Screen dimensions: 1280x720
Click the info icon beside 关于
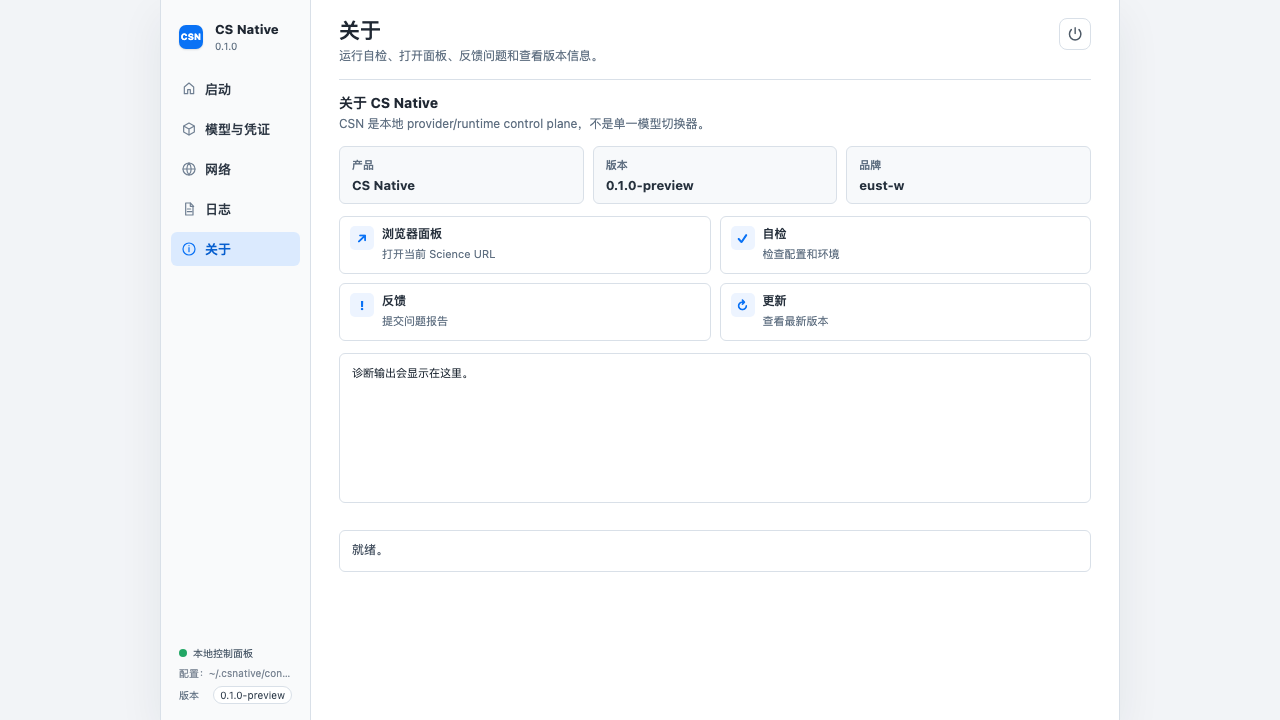pos(189,249)
